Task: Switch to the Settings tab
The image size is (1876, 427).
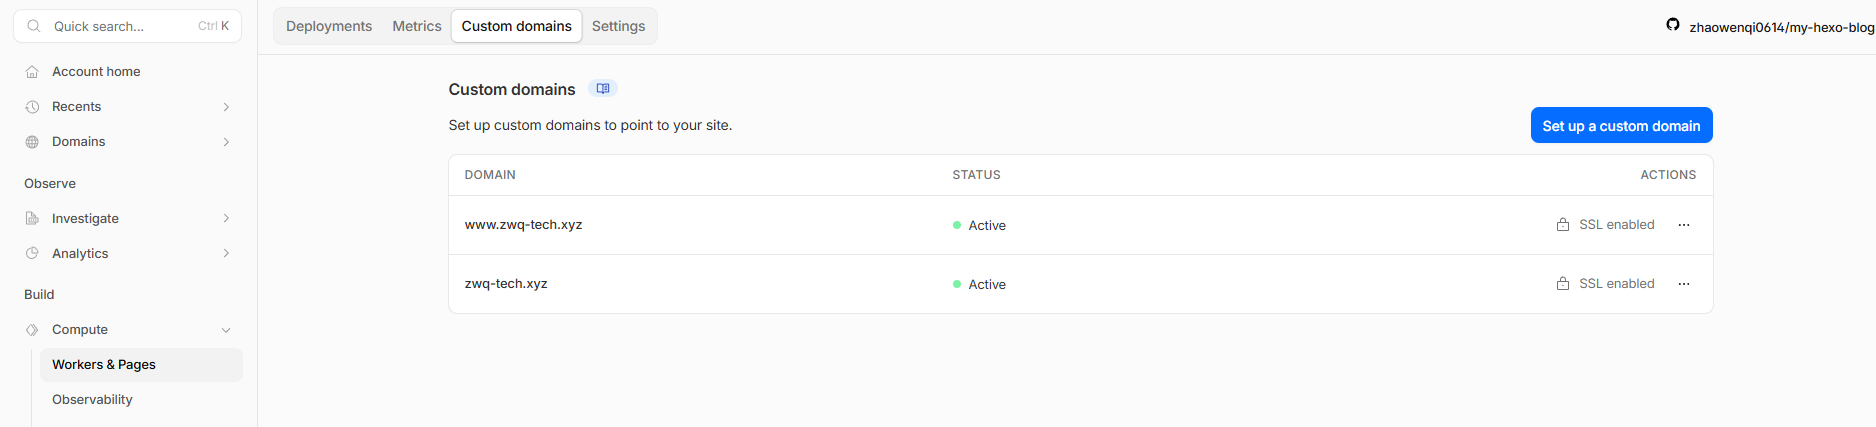Action: pos(618,26)
